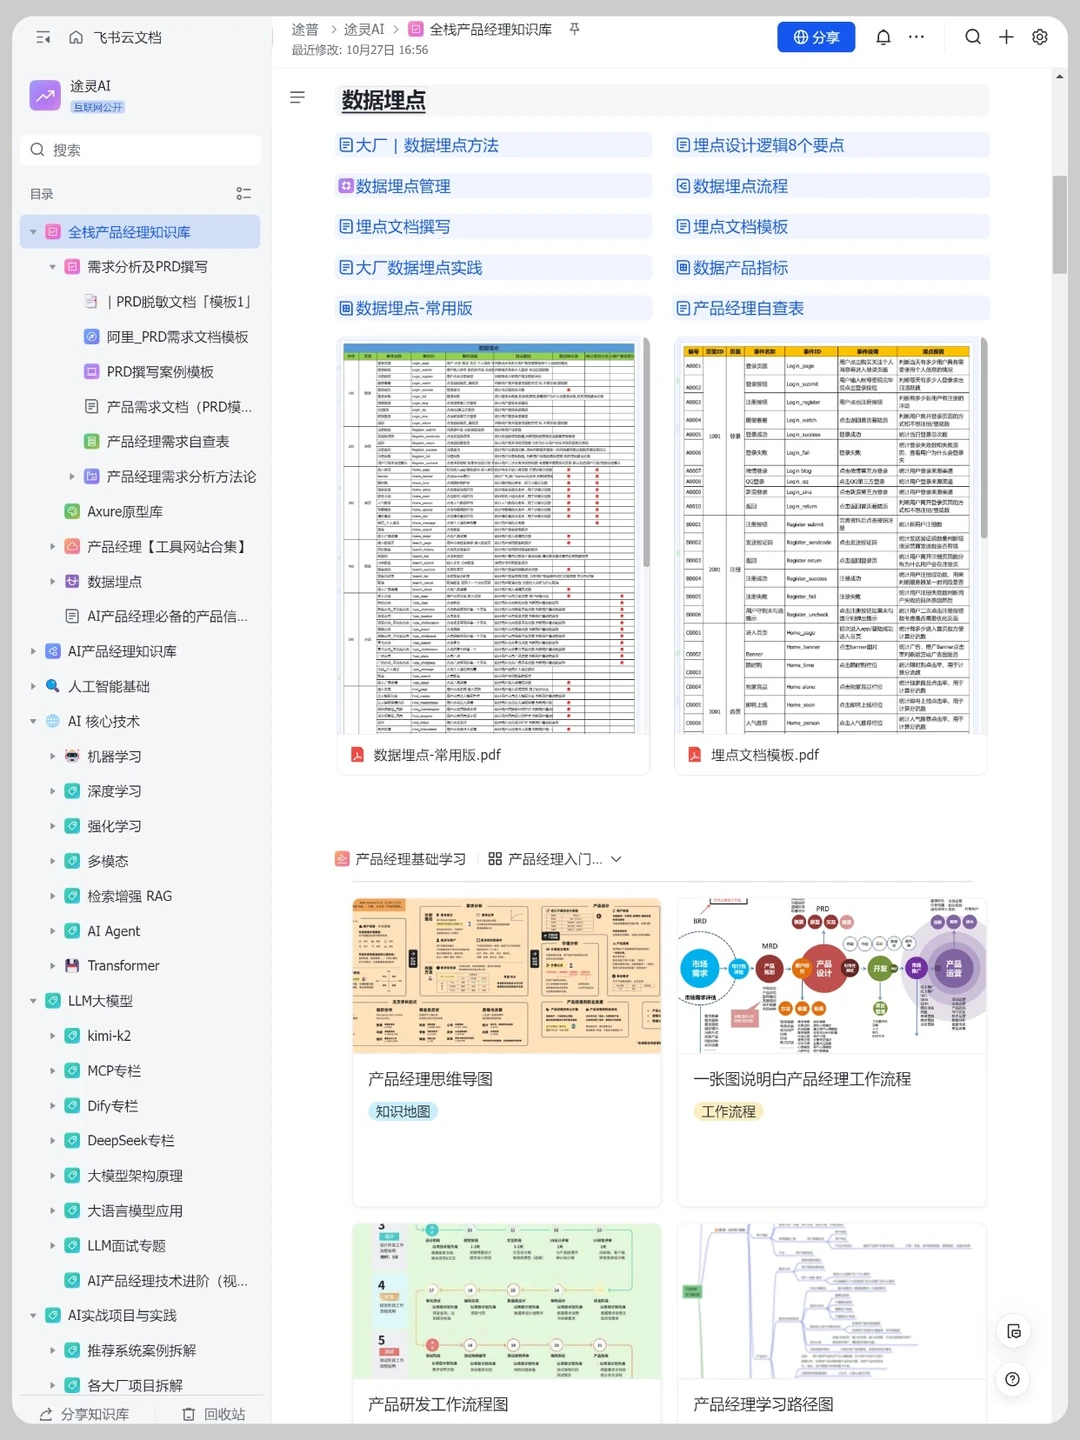Click the 工作流程 tag
Screen dimensions: 1080x1440
point(728,1111)
